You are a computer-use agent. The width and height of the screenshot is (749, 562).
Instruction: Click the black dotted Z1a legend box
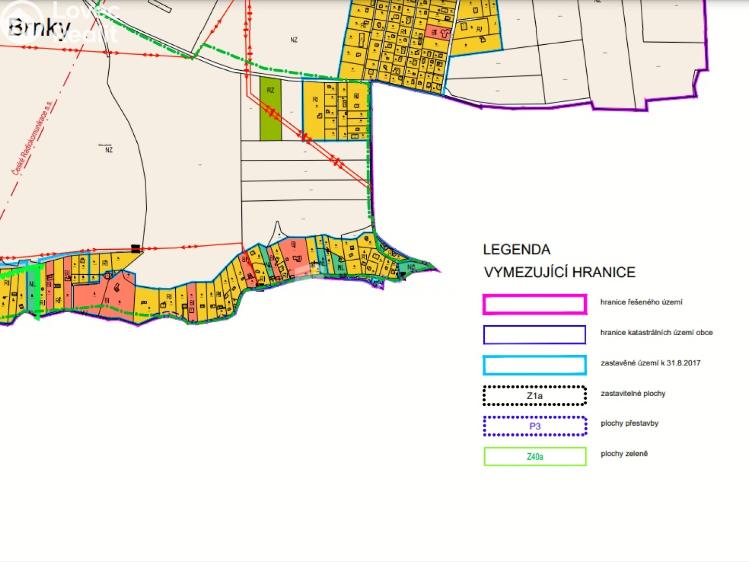tap(534, 395)
